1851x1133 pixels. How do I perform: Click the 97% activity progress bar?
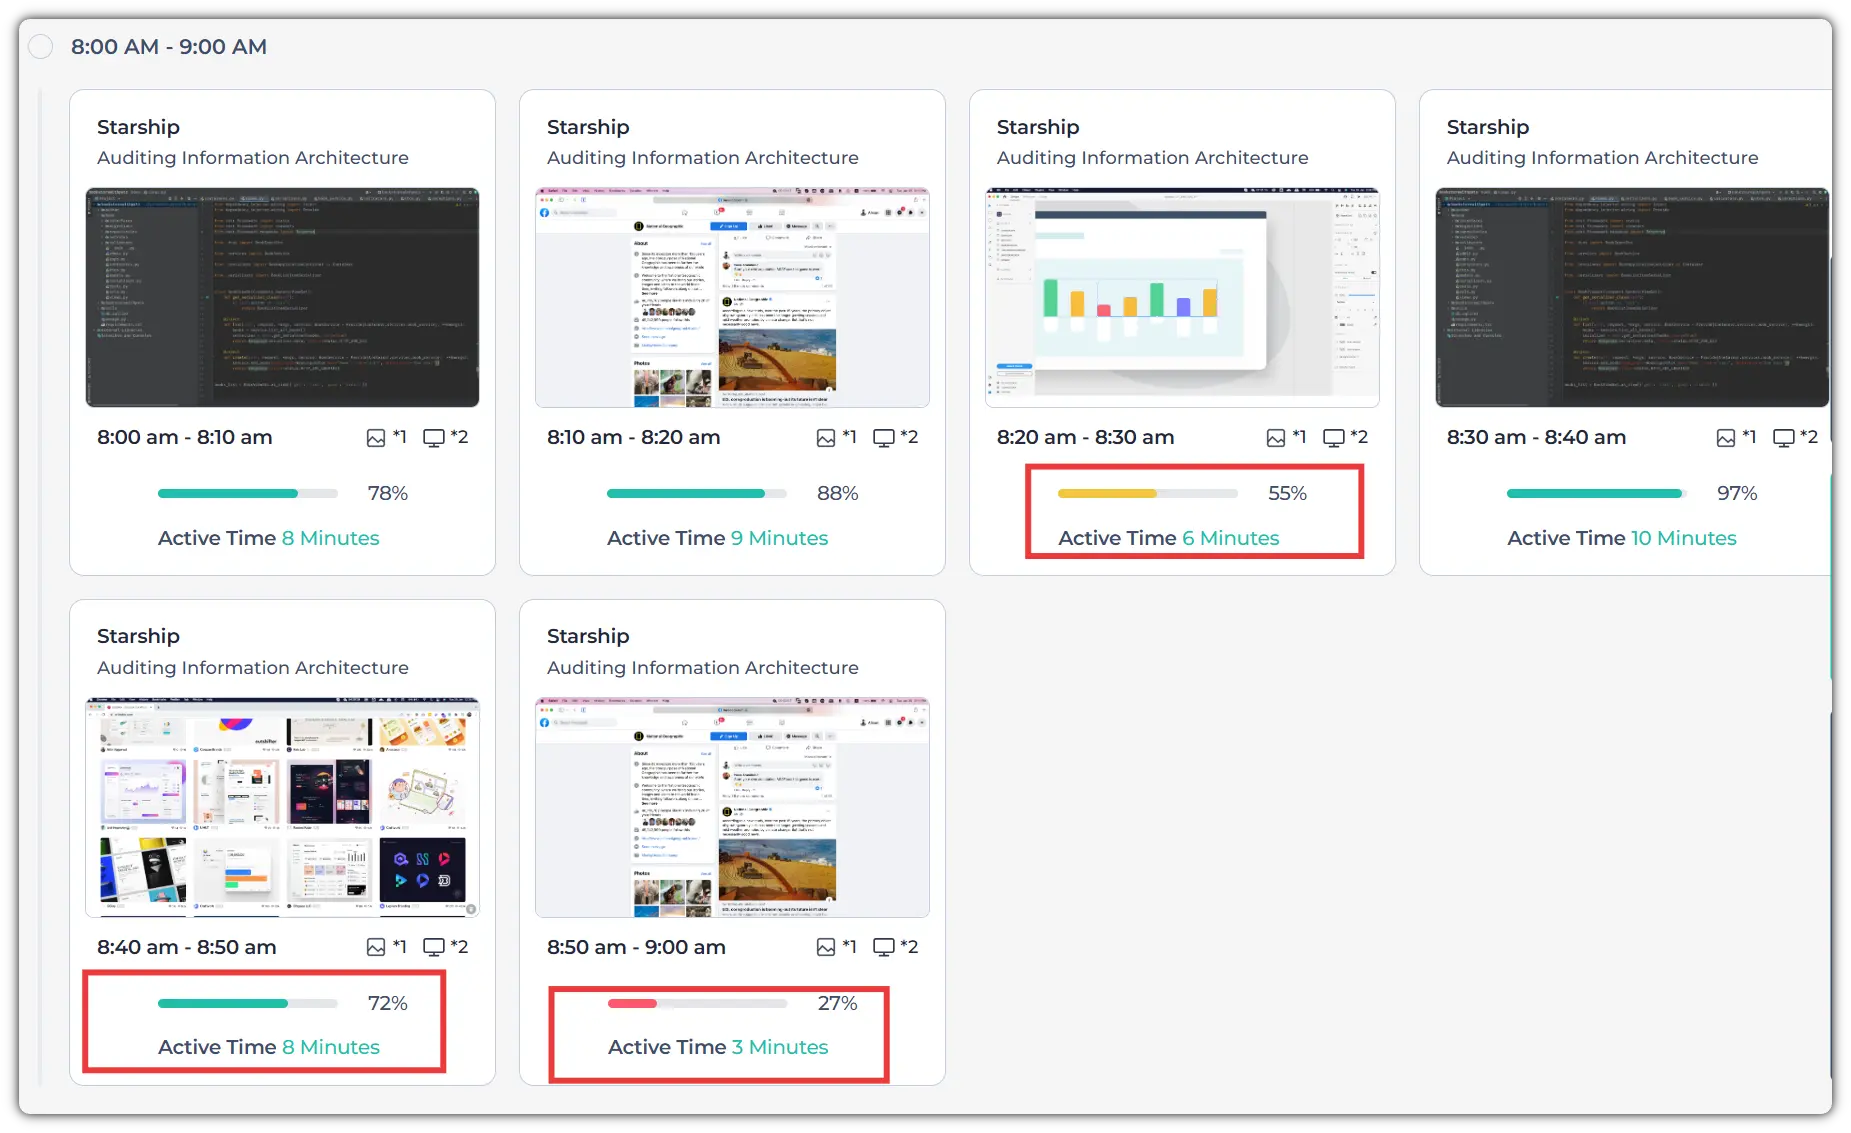[1596, 493]
